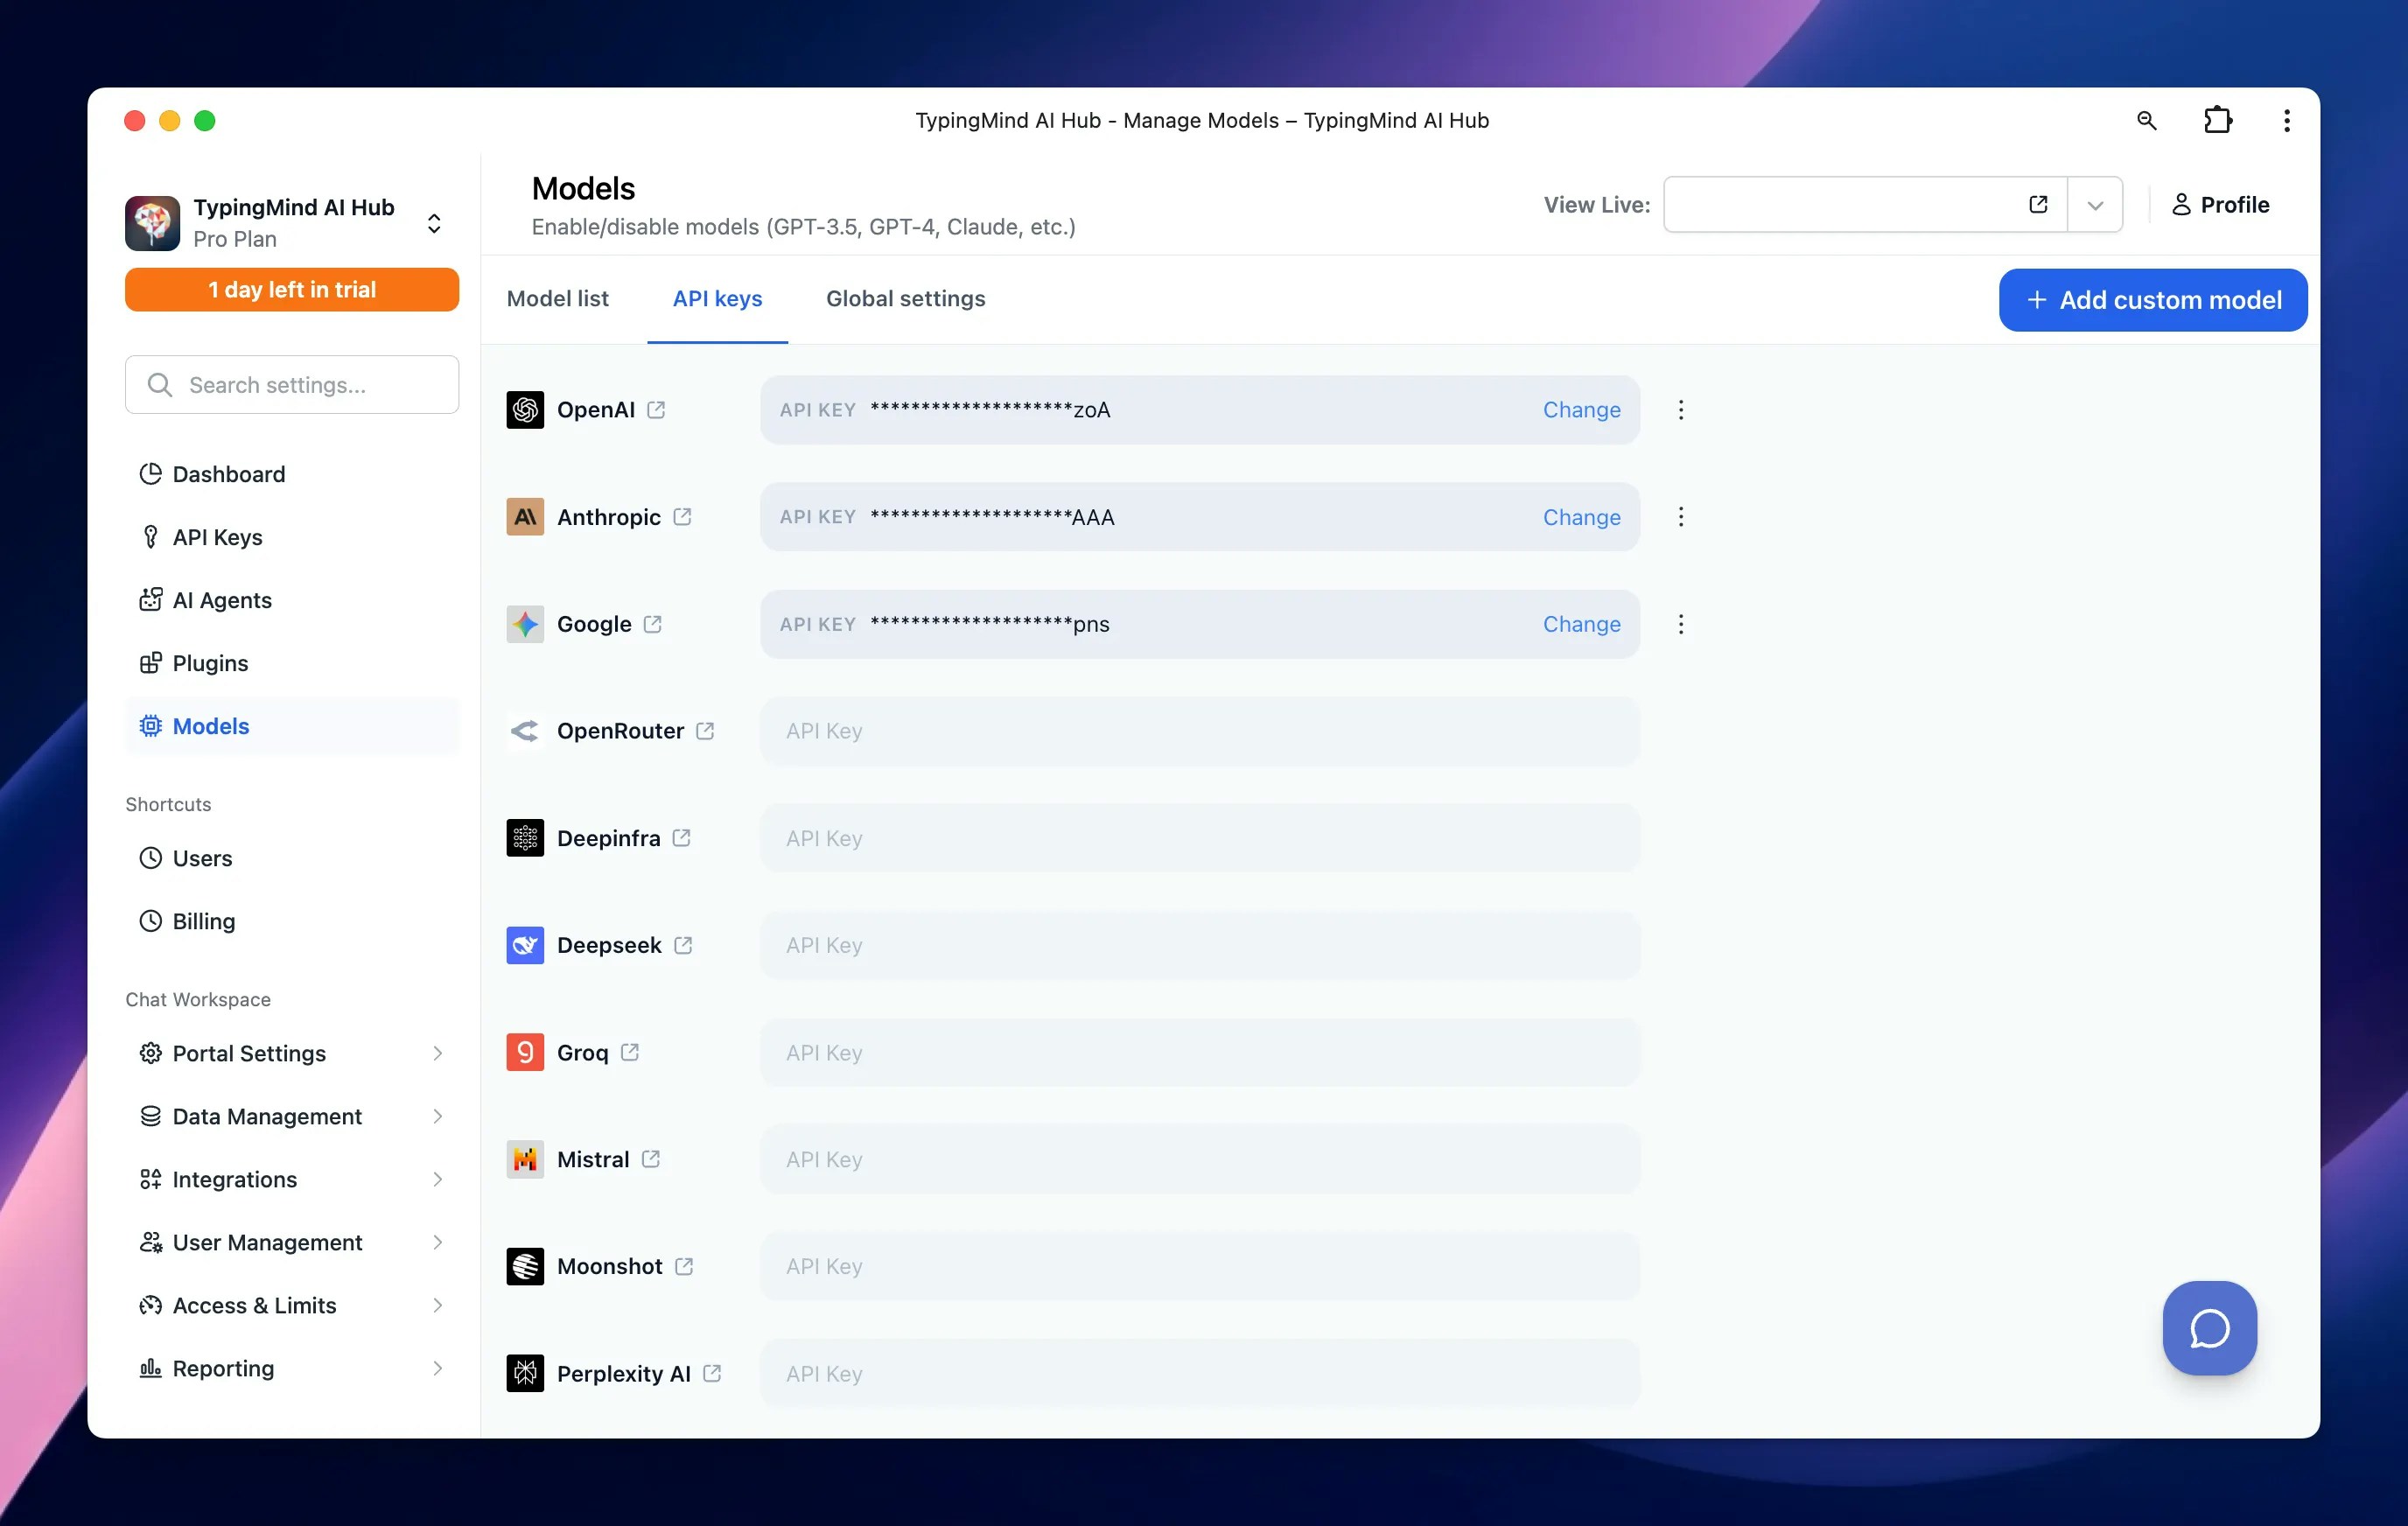Switch to the Global settings tab
This screenshot has height=1526, width=2408.
[x=906, y=299]
